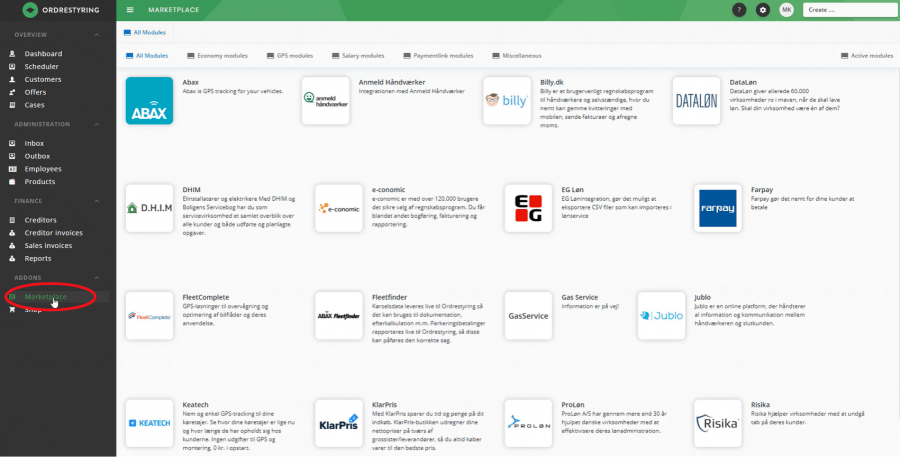Click the All Modules breadcrumb link
900x457 pixels.
[x=145, y=33]
